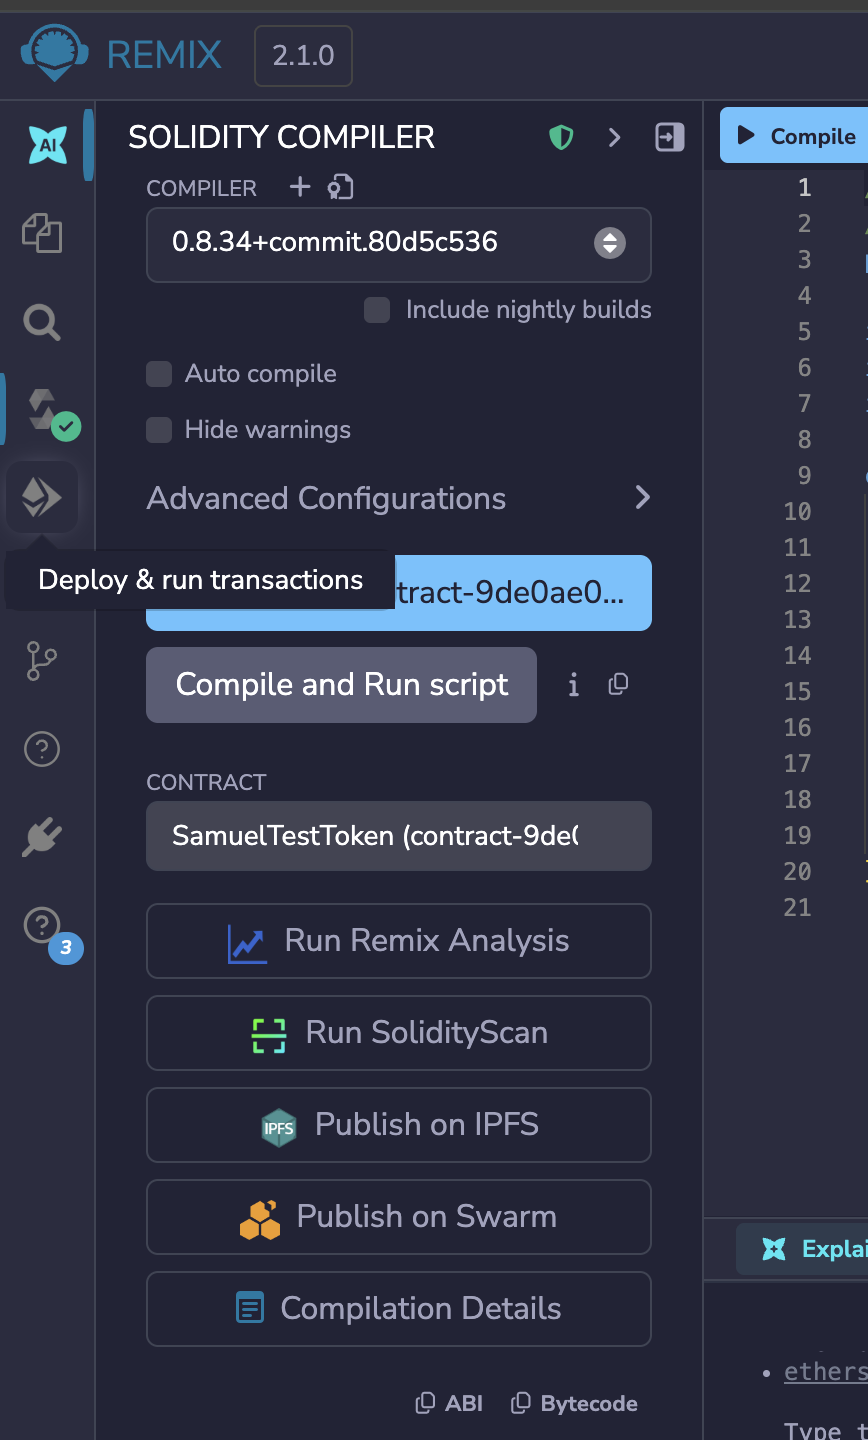Viewport: 868px width, 1440px height.
Task: Click the SOLIDITY COMPILER panel title
Action: click(x=282, y=137)
